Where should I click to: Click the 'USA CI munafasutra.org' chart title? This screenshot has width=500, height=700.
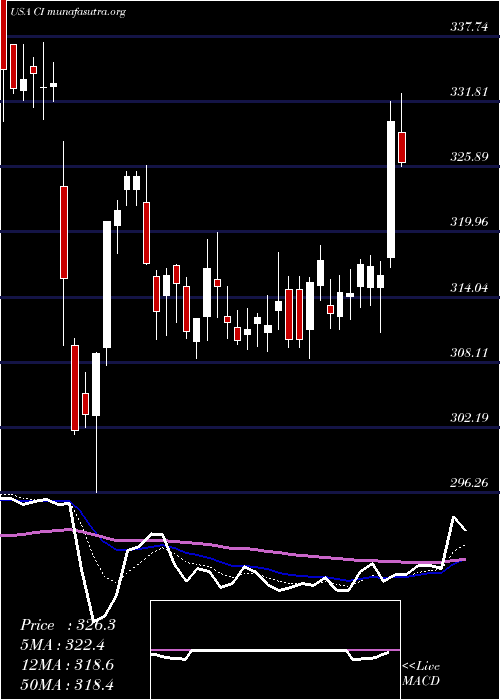[68, 12]
